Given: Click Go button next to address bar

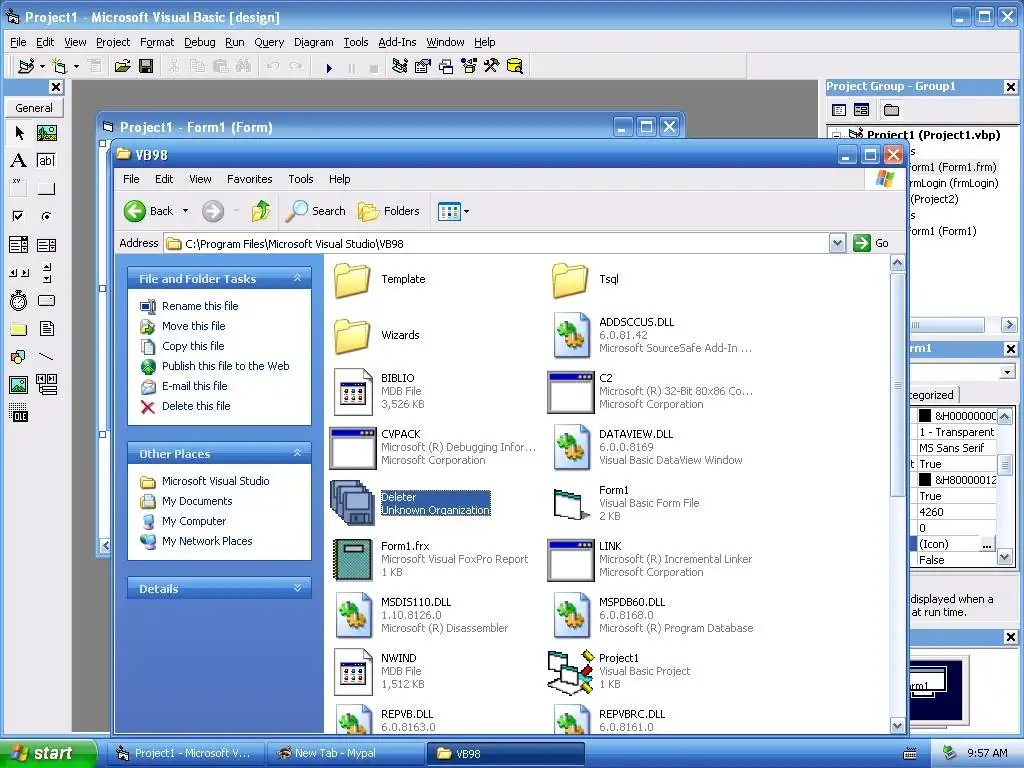Looking at the screenshot, I should (872, 244).
